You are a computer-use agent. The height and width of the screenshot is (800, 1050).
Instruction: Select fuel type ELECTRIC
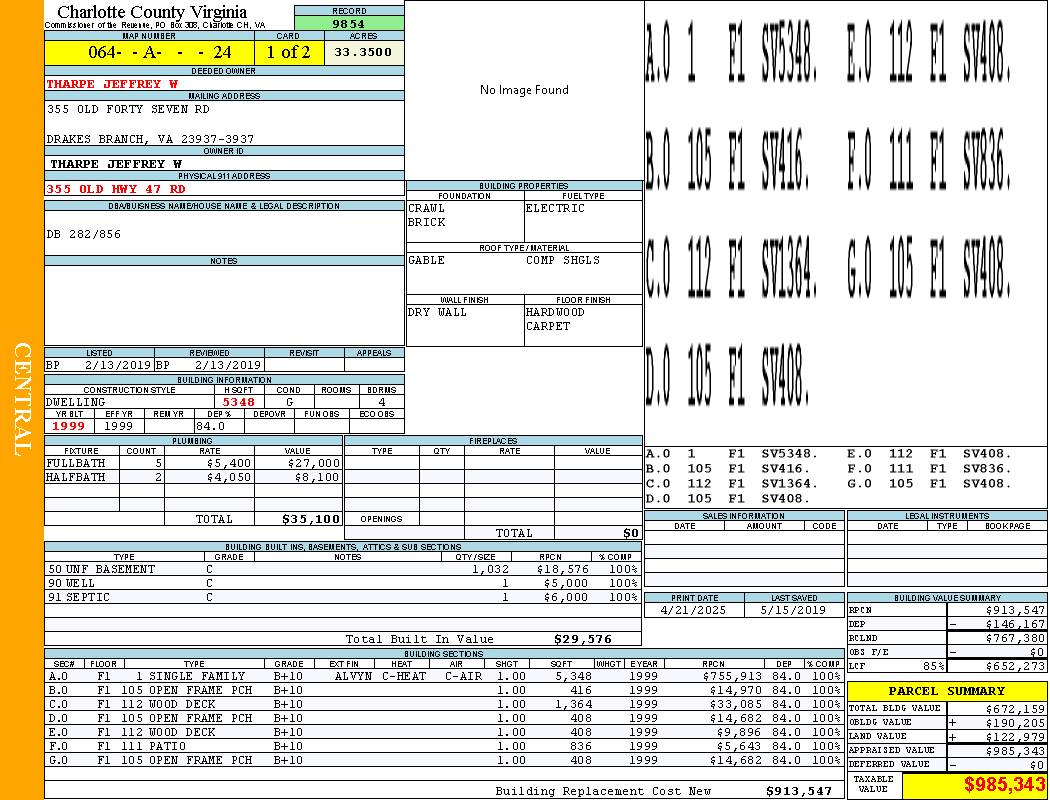555,208
